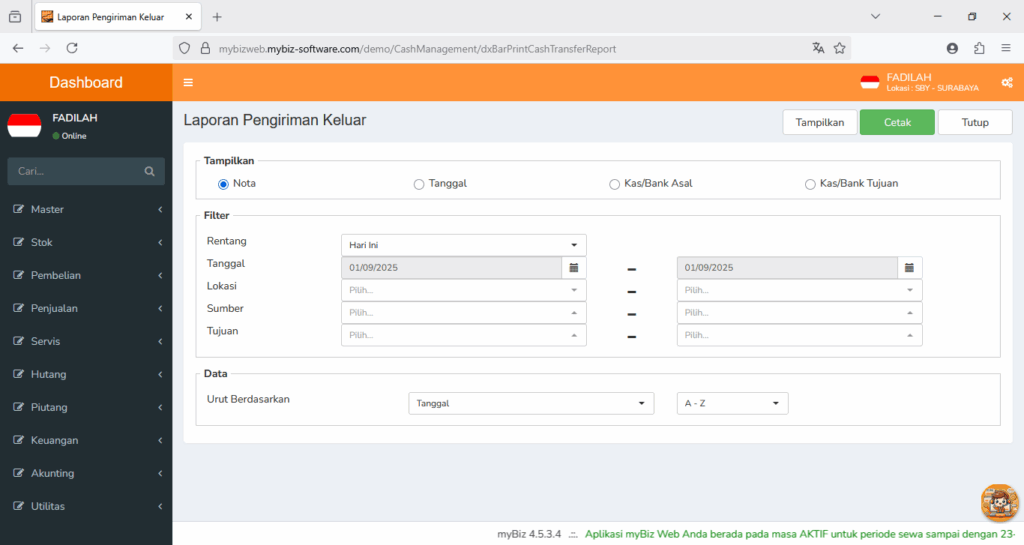Open the second Sumber Pilih dropdown
This screenshot has width=1024, height=545.
(799, 313)
